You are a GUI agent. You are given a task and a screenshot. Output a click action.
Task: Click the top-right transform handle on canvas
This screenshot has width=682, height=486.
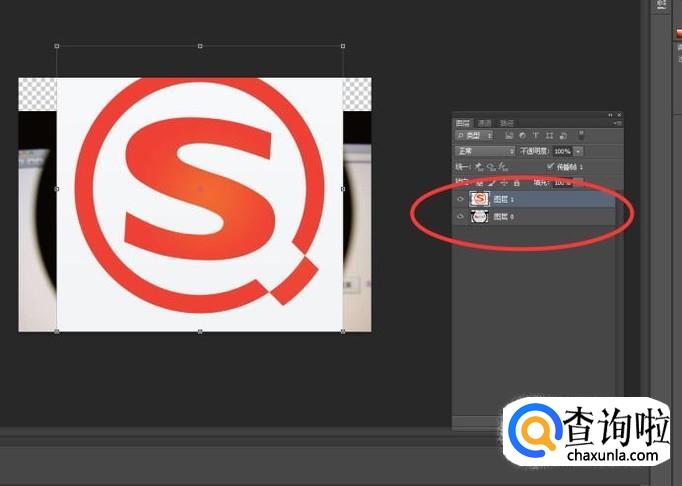point(343,46)
